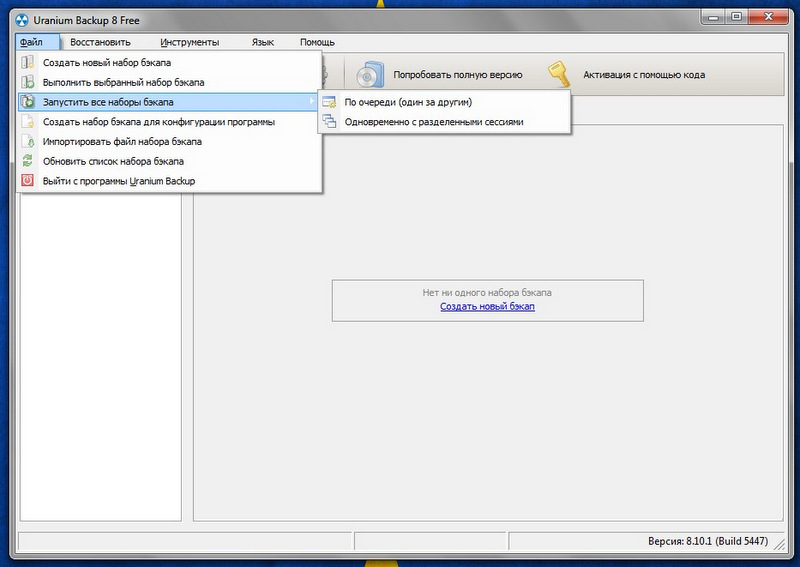The width and height of the screenshot is (800, 567).
Task: Open the Язык menu
Action: click(x=263, y=42)
